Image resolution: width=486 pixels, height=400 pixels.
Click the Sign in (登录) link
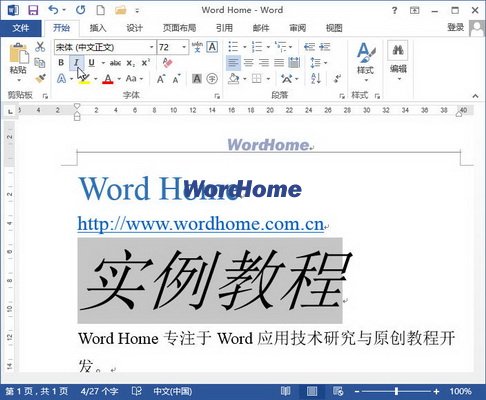455,27
